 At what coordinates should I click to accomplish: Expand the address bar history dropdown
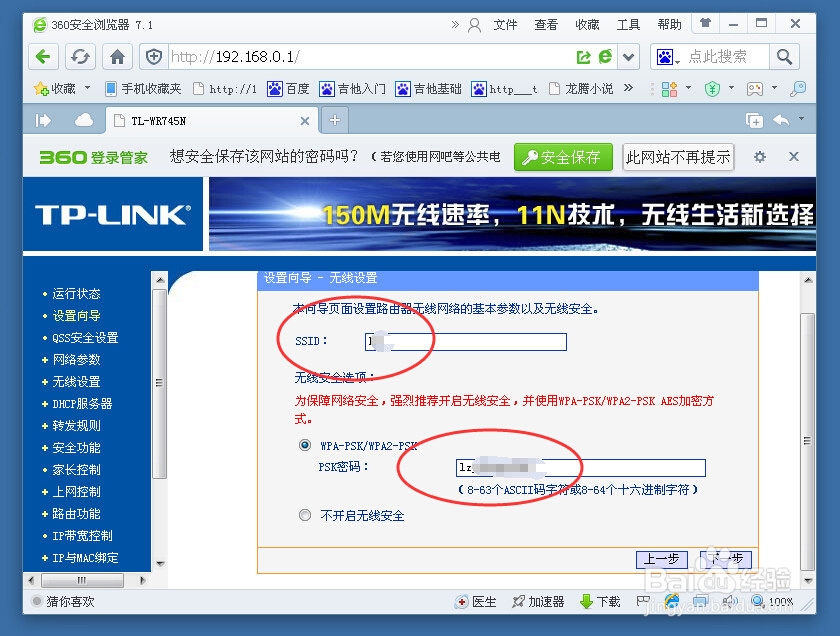click(629, 57)
